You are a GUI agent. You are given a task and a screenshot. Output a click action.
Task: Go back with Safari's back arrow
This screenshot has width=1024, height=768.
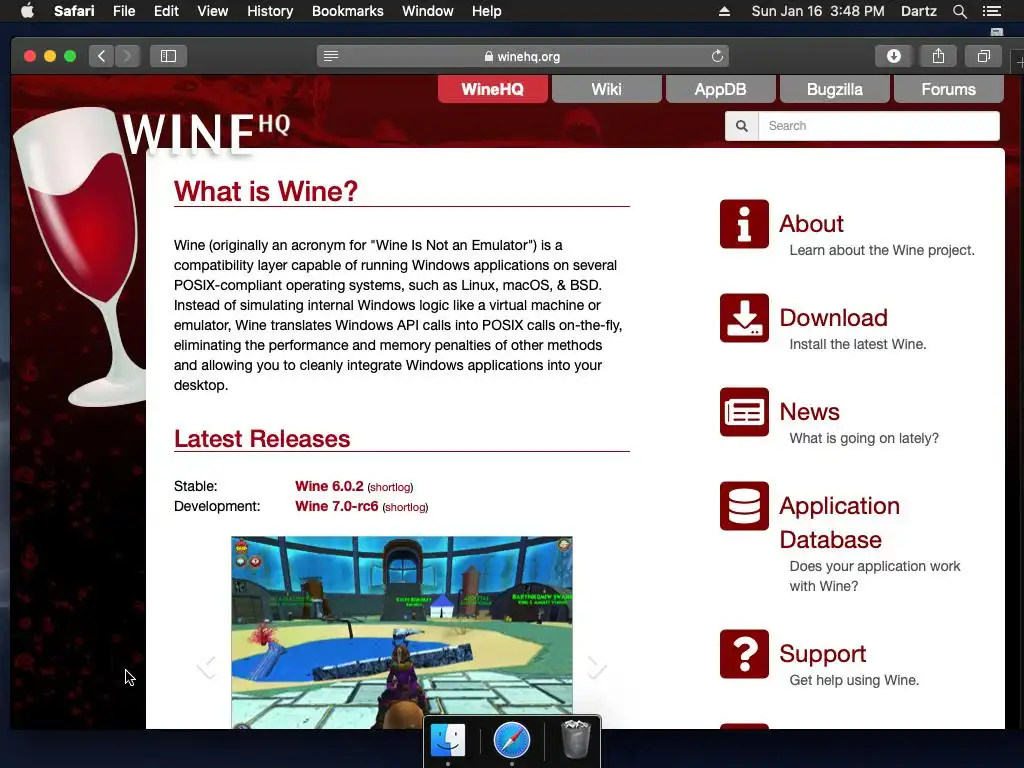point(101,56)
